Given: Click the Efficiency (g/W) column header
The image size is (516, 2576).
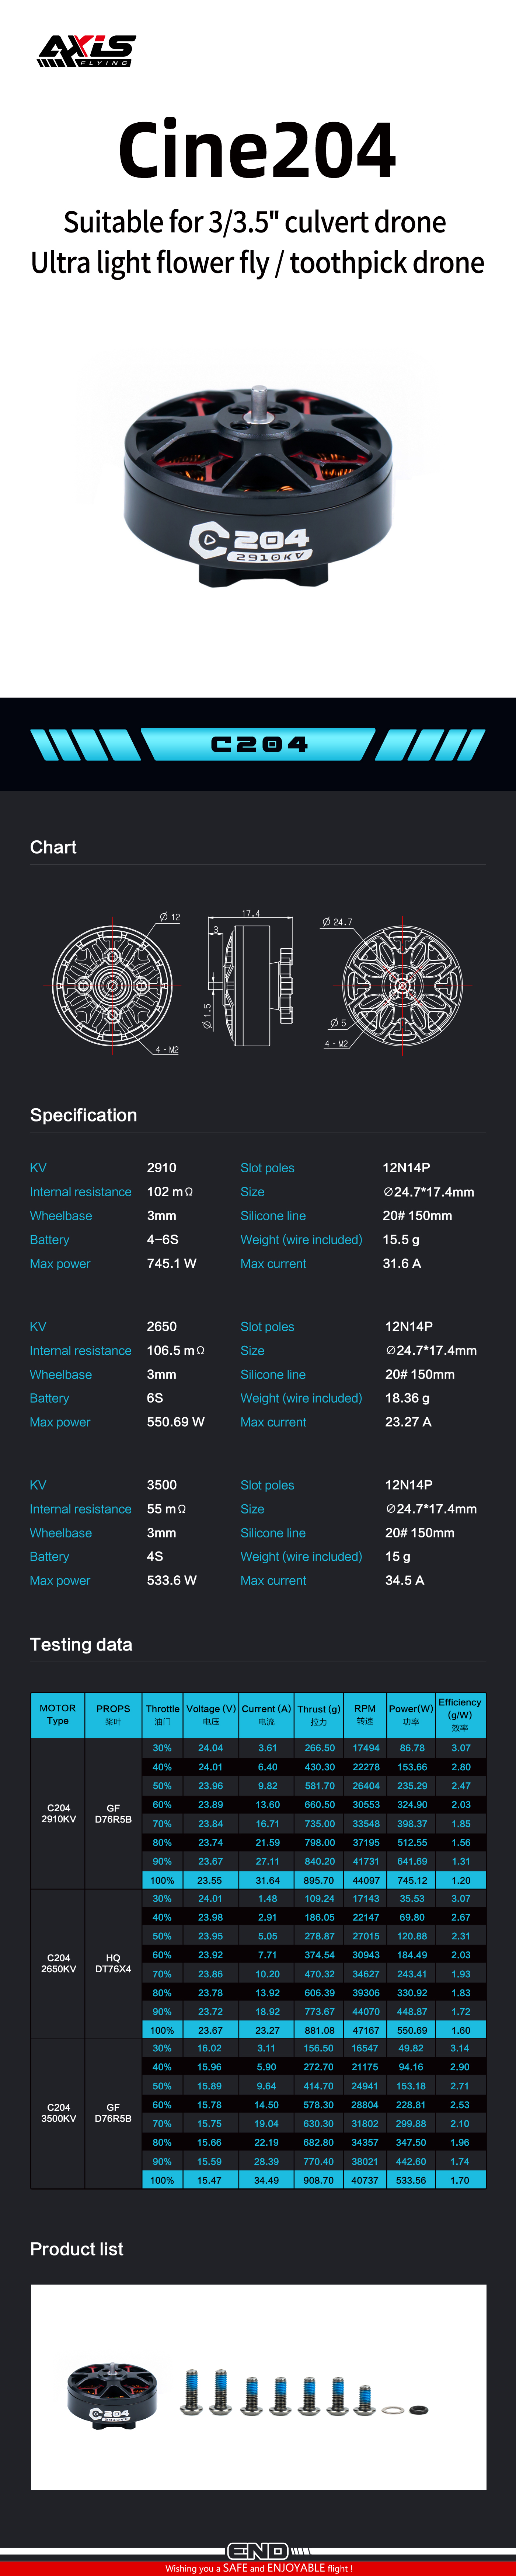Looking at the screenshot, I should tap(460, 1715).
